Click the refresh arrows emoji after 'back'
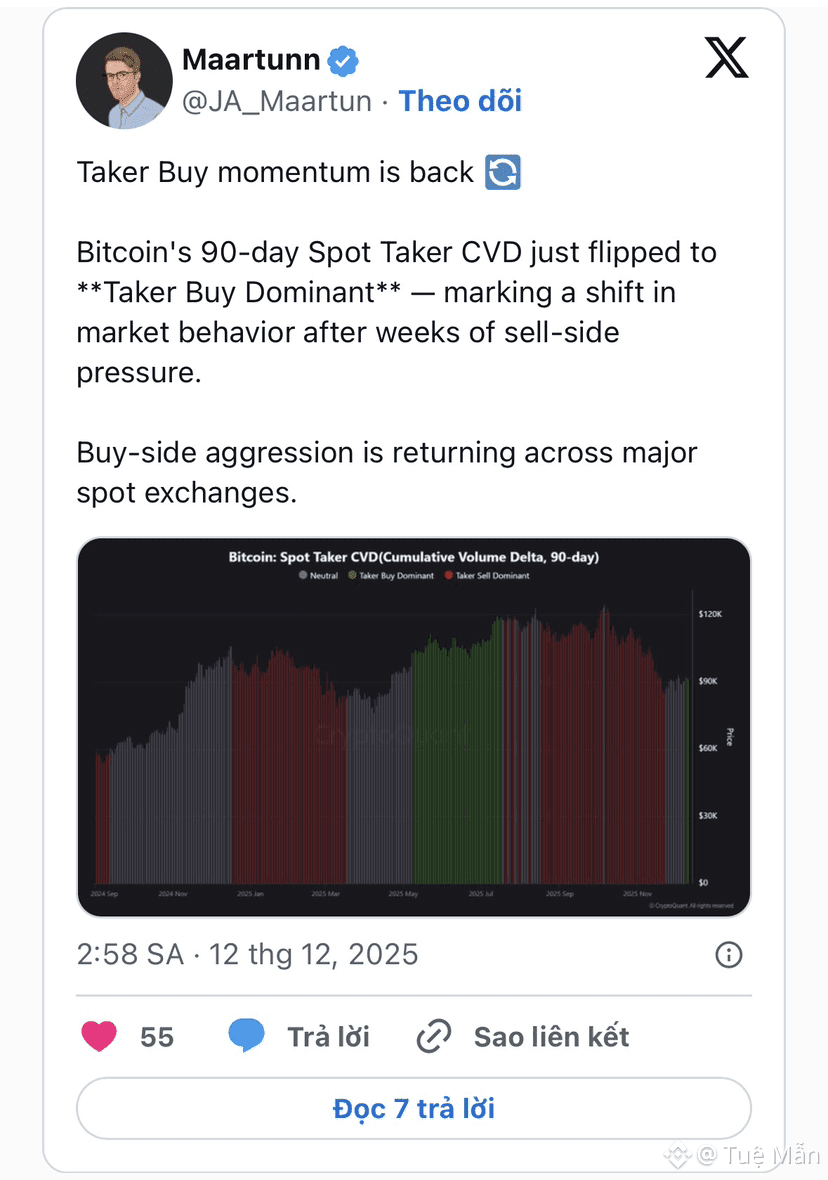The width and height of the screenshot is (828, 1180). (x=502, y=172)
